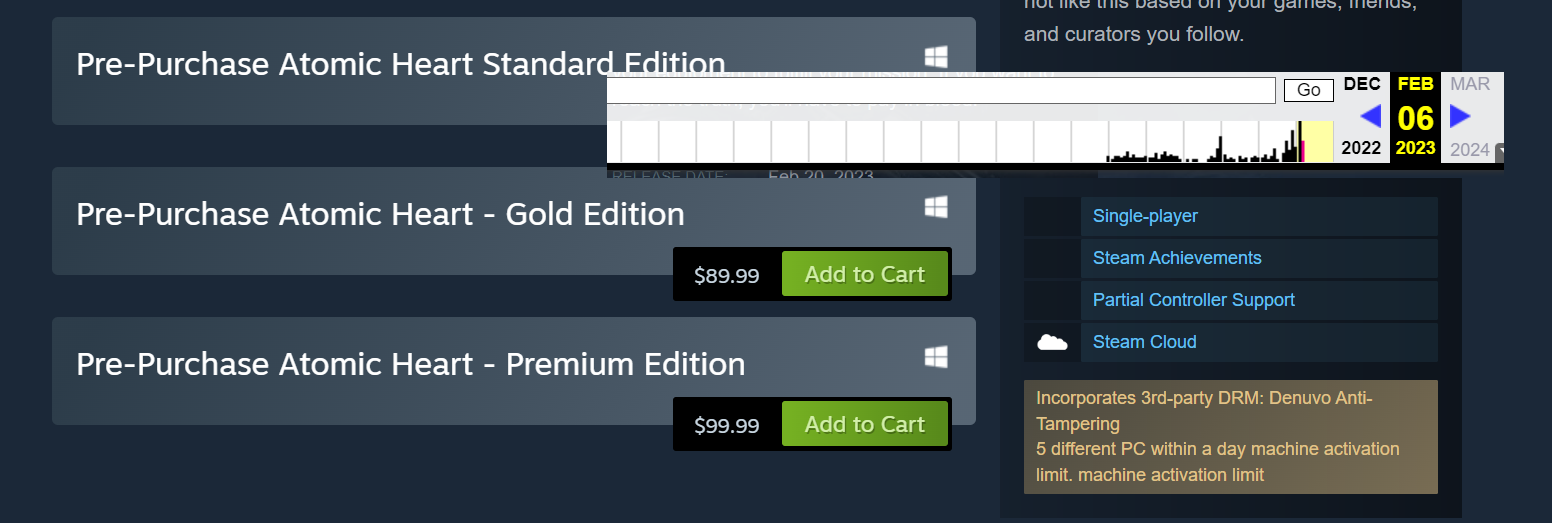Jump to the MAR 2024 capture
Image resolution: width=1552 pixels, height=523 pixels.
[x=1470, y=84]
